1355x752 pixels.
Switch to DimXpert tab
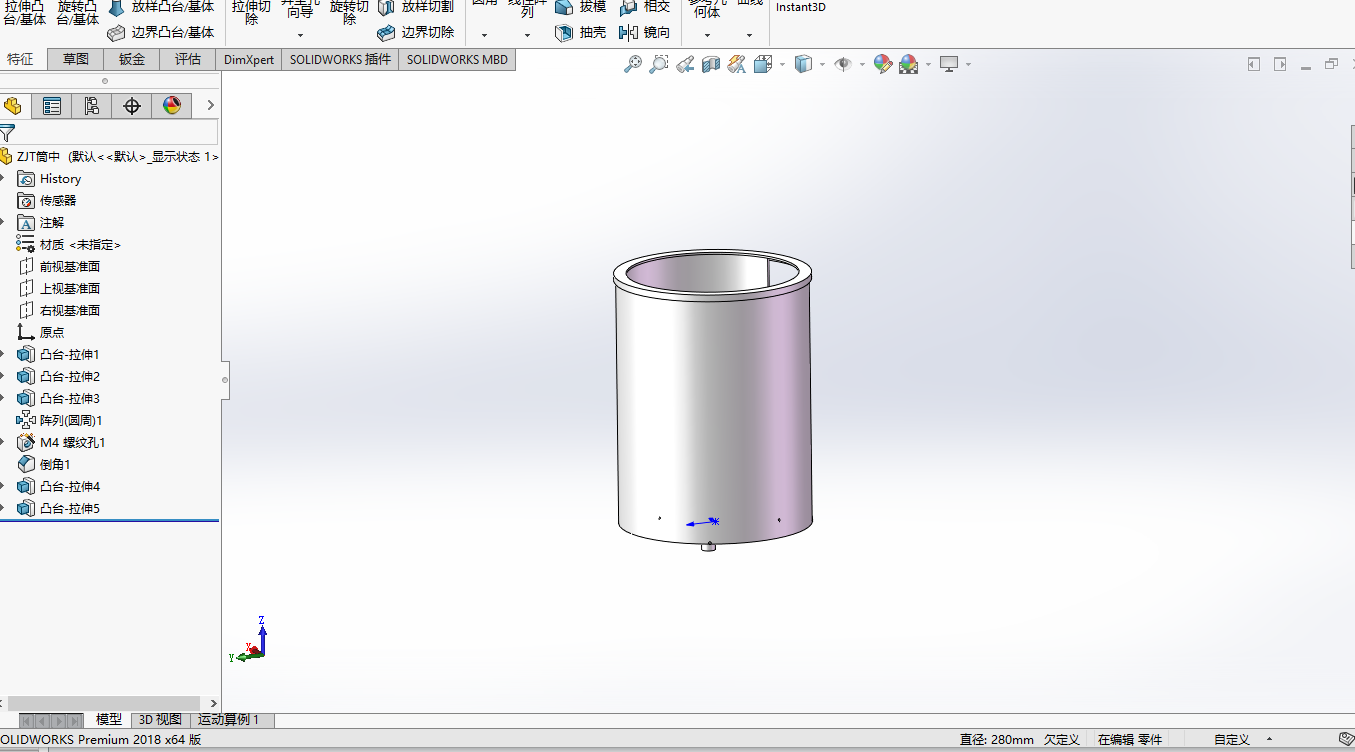click(x=249, y=60)
